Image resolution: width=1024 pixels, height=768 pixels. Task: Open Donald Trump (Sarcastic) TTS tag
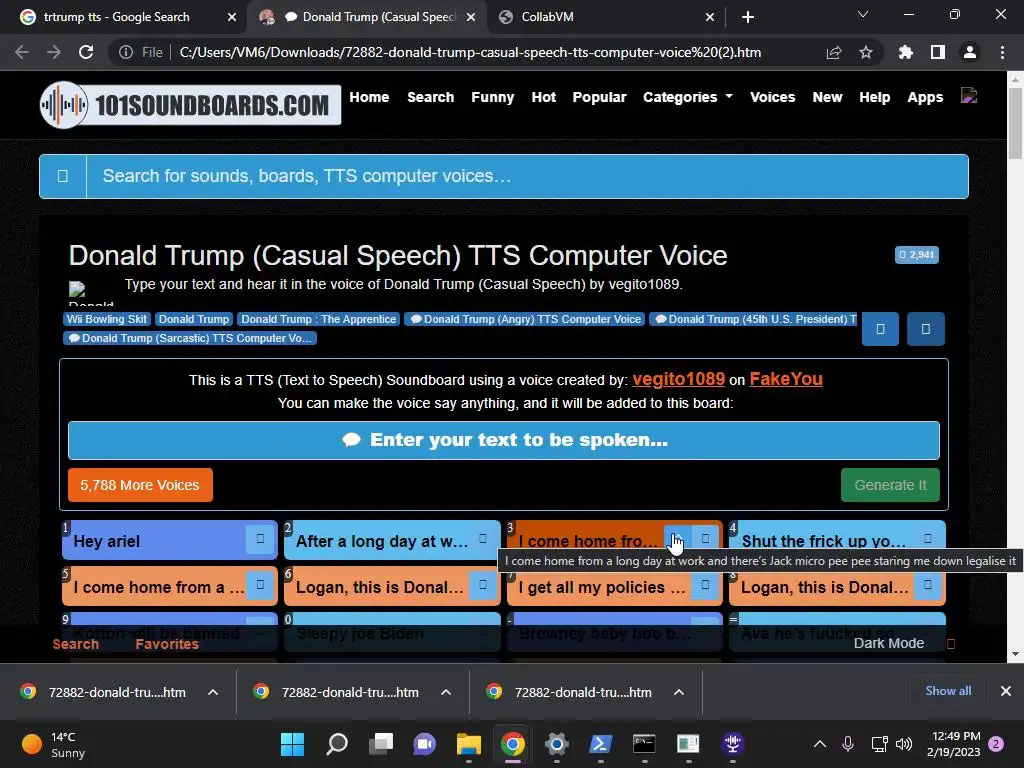pyautogui.click(x=190, y=338)
